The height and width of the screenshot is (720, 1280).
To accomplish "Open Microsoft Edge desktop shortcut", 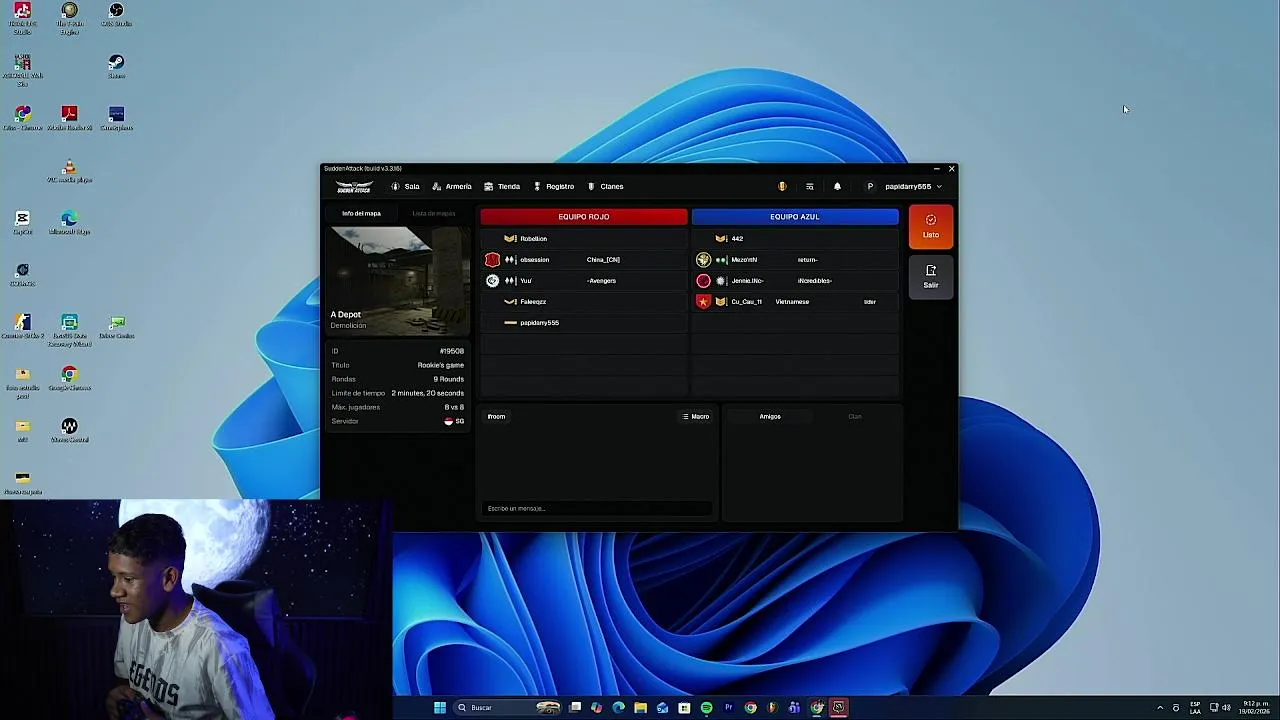I will tap(69, 223).
